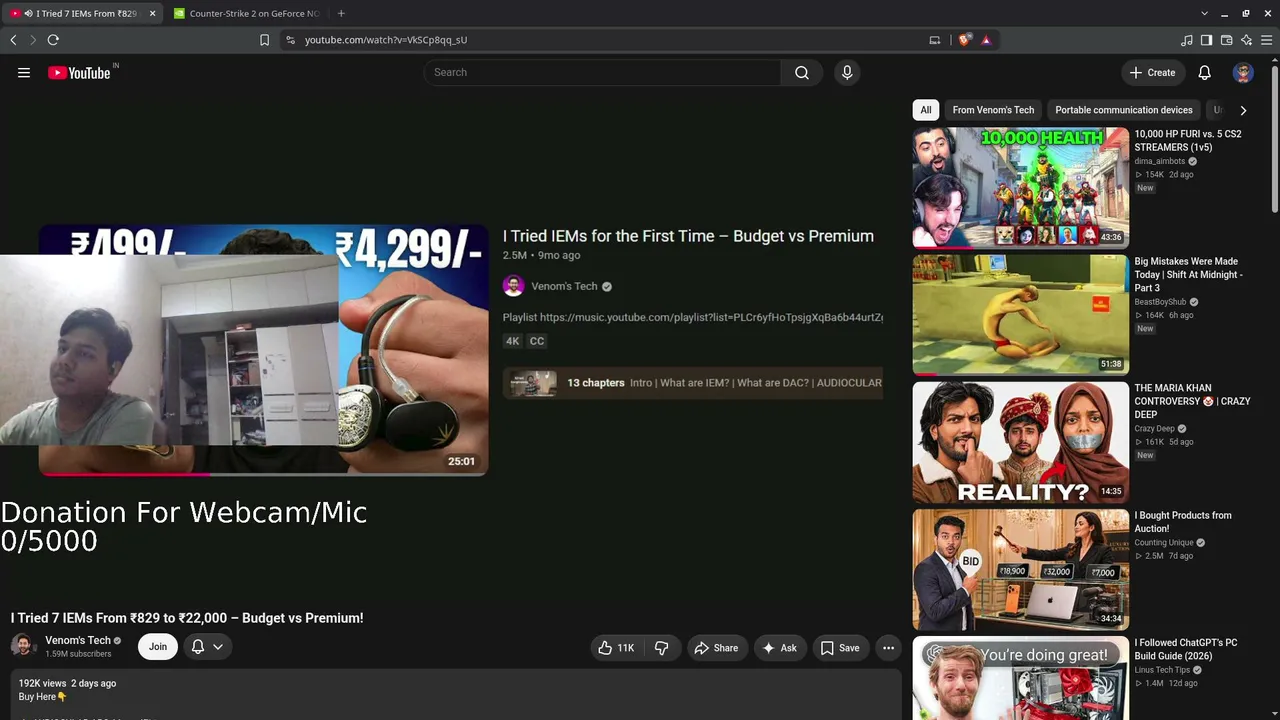The image size is (1280, 720).
Task: Open a new browser tab
Action: 341,13
